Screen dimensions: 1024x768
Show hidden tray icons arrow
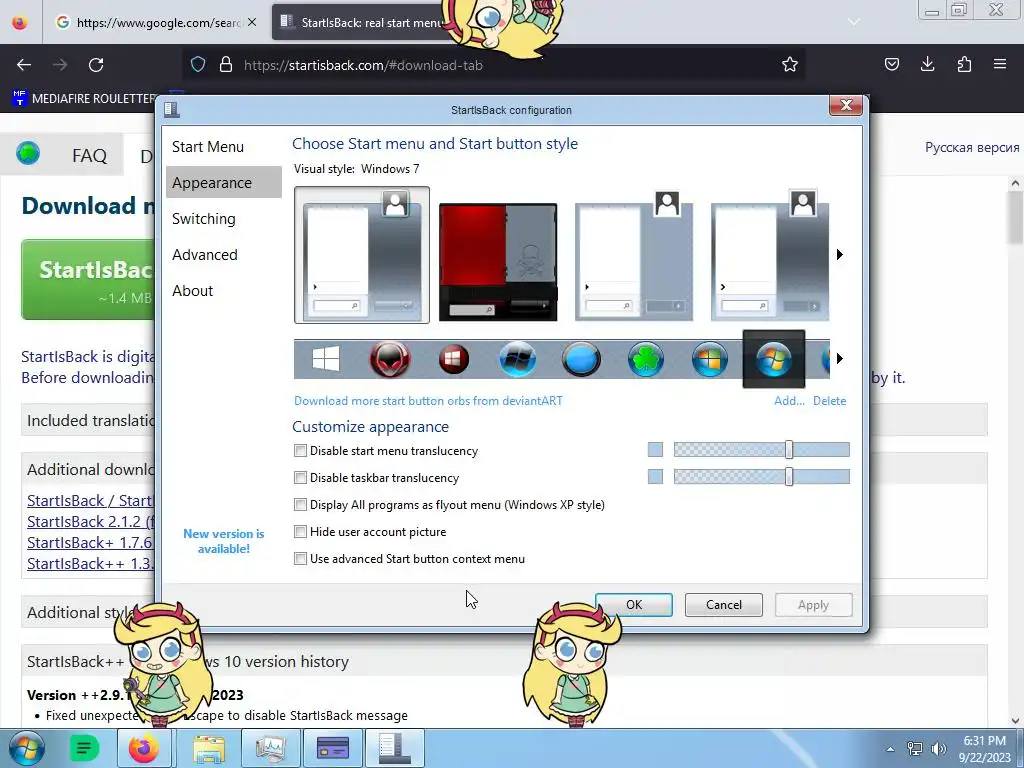(x=890, y=749)
